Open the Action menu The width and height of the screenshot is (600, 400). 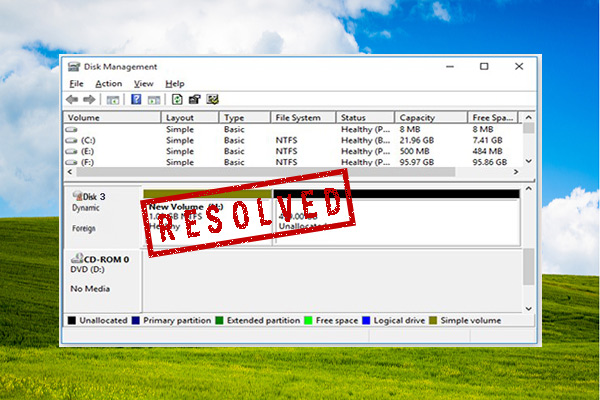pos(109,84)
